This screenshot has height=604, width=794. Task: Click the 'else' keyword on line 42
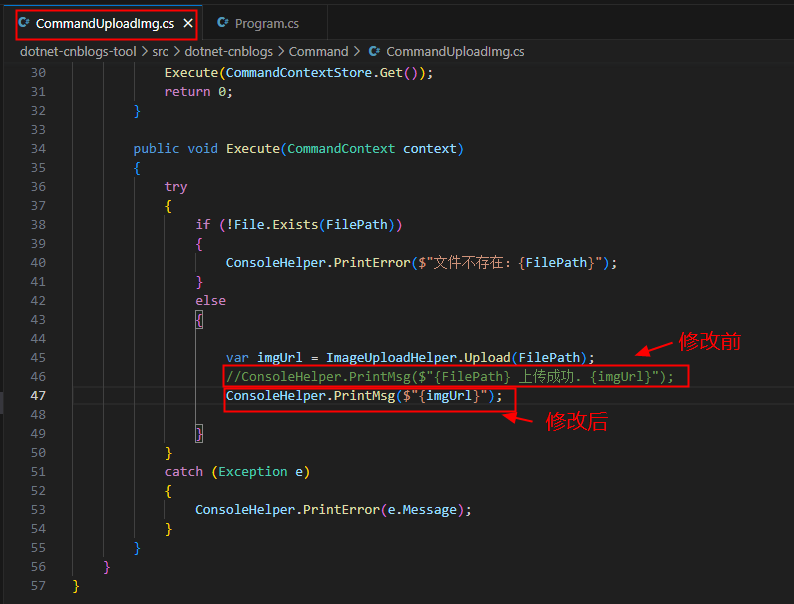(x=211, y=301)
